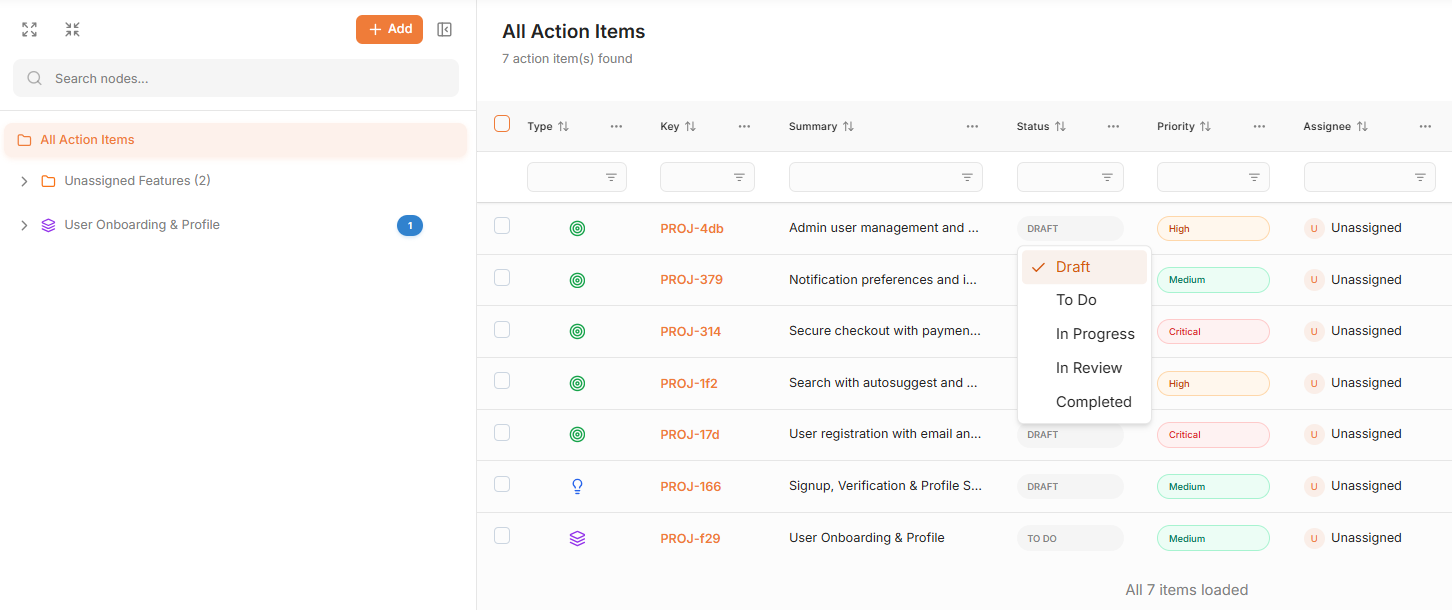Open the PROJ-379 key link
The width and height of the screenshot is (1452, 610).
691,280
